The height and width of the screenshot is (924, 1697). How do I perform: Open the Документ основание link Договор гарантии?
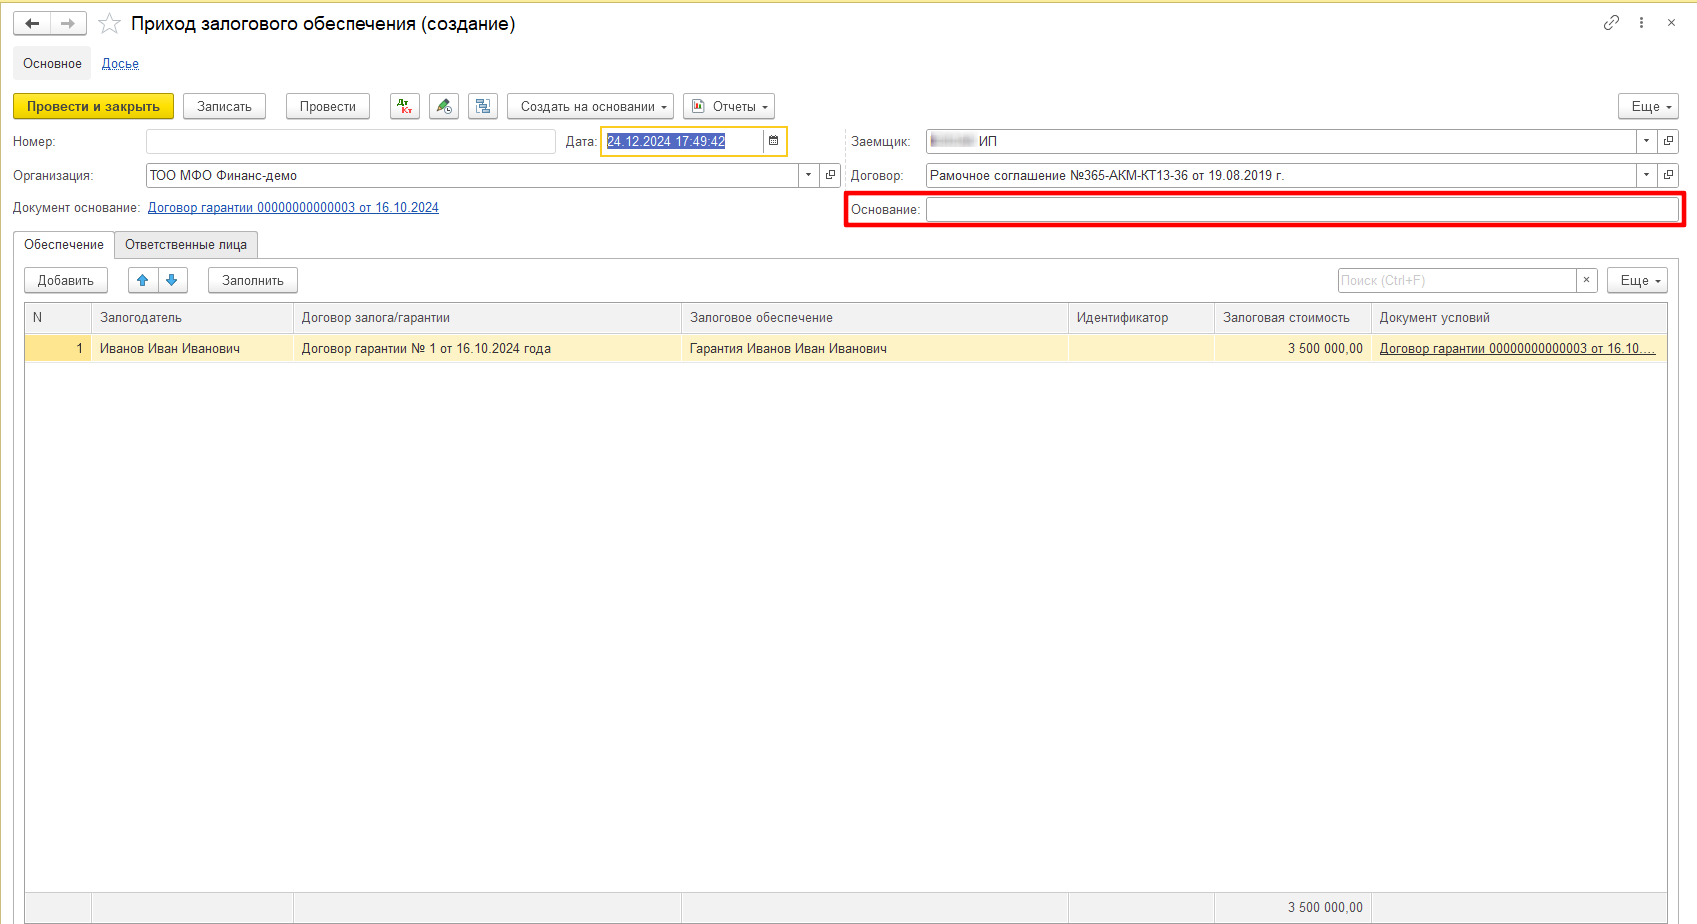coord(293,207)
